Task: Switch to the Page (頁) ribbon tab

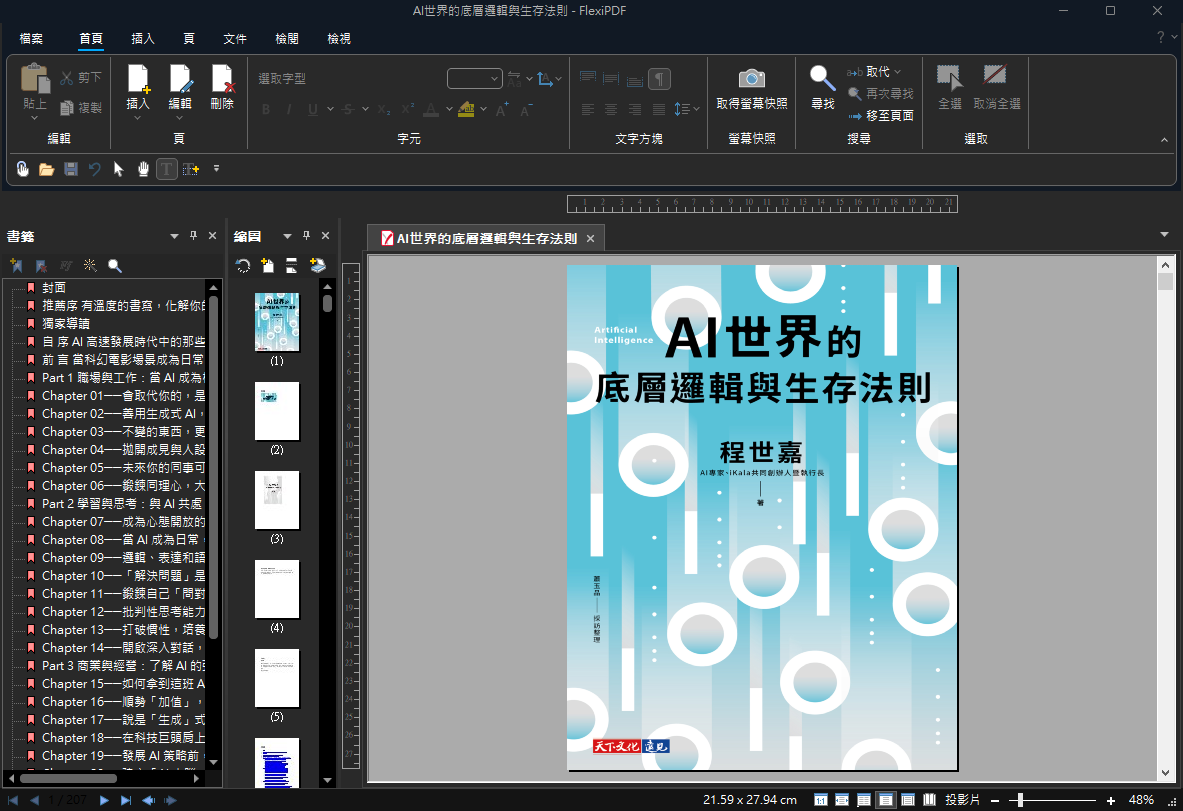Action: click(189, 38)
